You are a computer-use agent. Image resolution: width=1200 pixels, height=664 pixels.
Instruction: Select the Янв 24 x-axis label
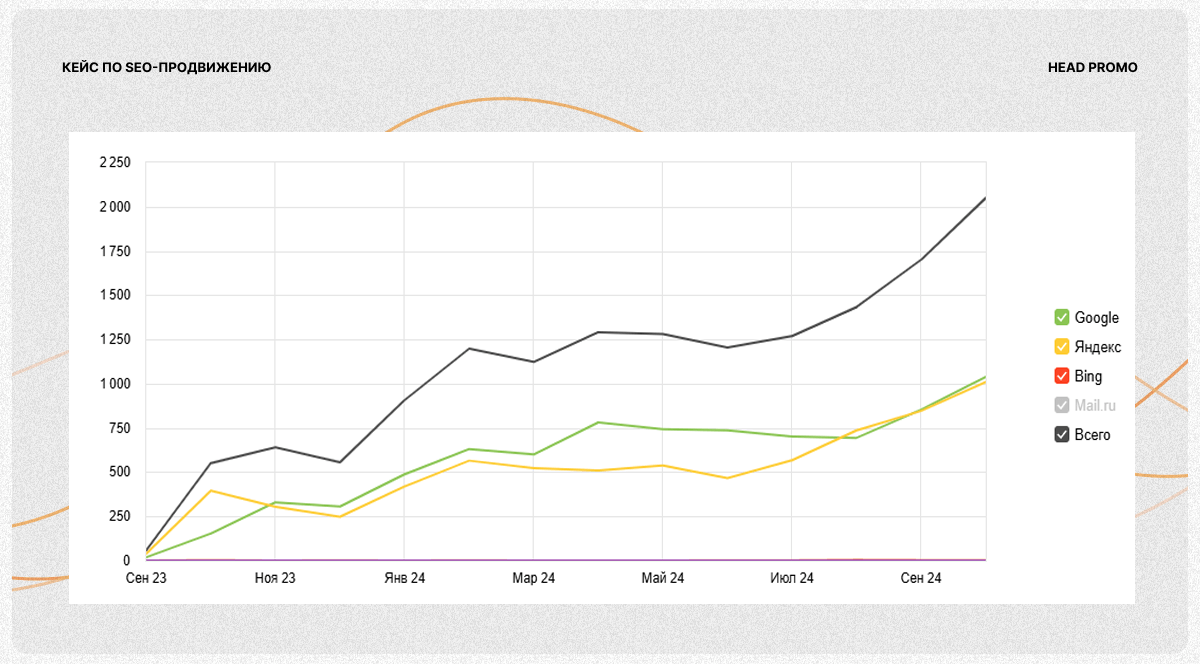[404, 578]
